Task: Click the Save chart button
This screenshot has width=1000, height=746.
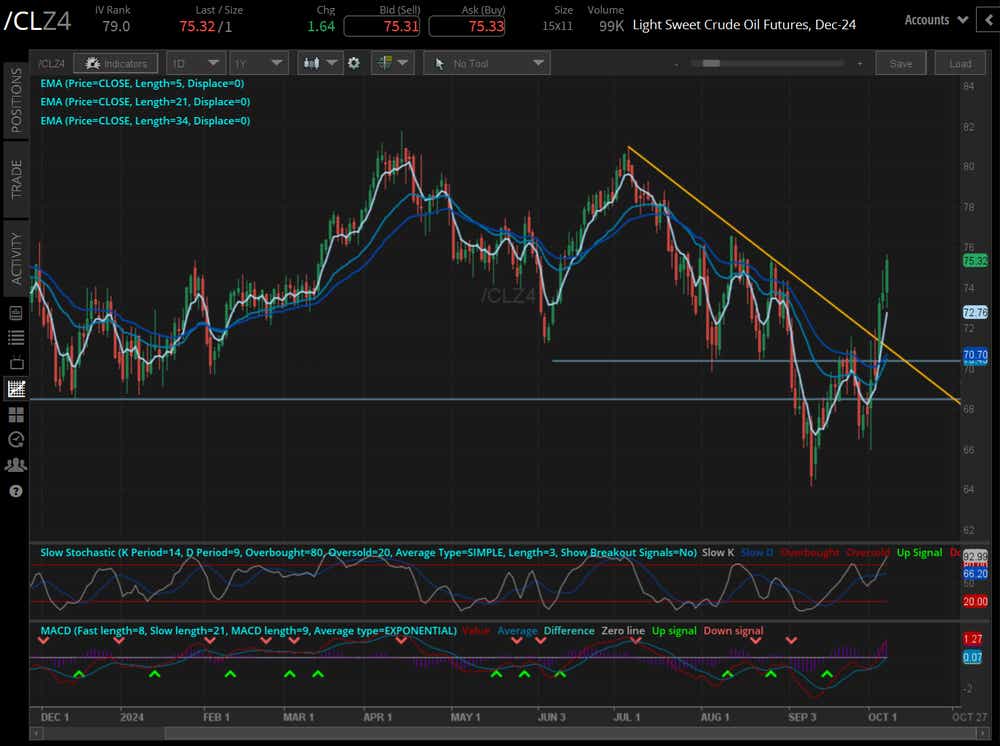Action: click(900, 63)
